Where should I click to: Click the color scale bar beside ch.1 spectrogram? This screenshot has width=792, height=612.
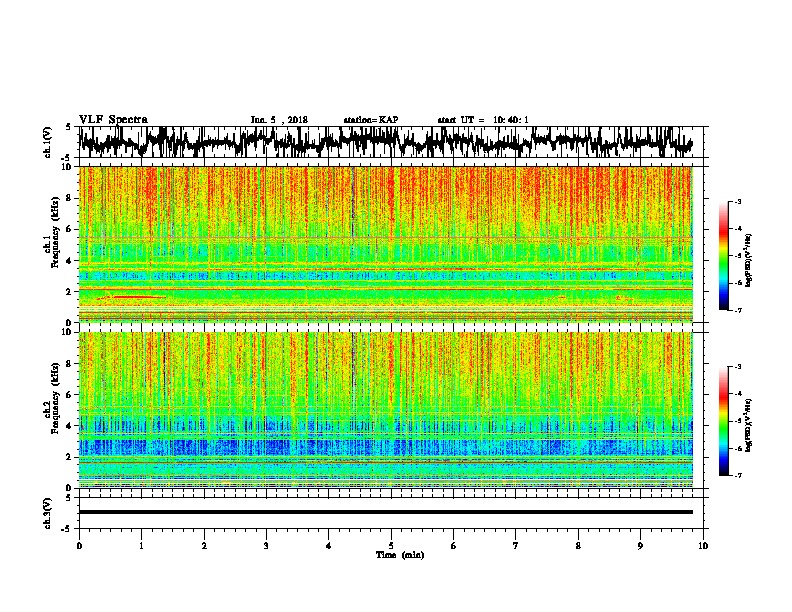point(724,256)
